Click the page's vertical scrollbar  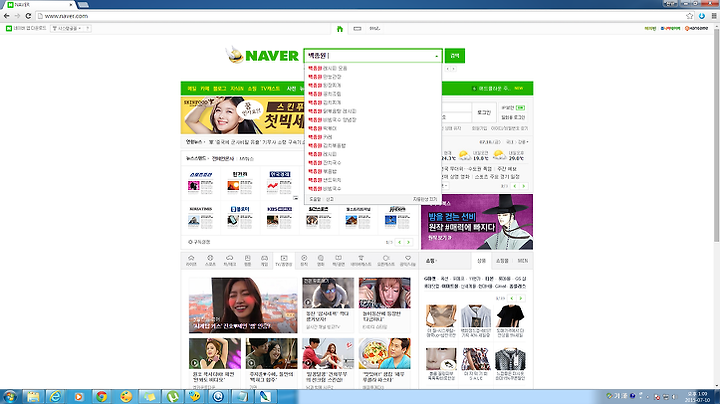pyautogui.click(x=716, y=138)
